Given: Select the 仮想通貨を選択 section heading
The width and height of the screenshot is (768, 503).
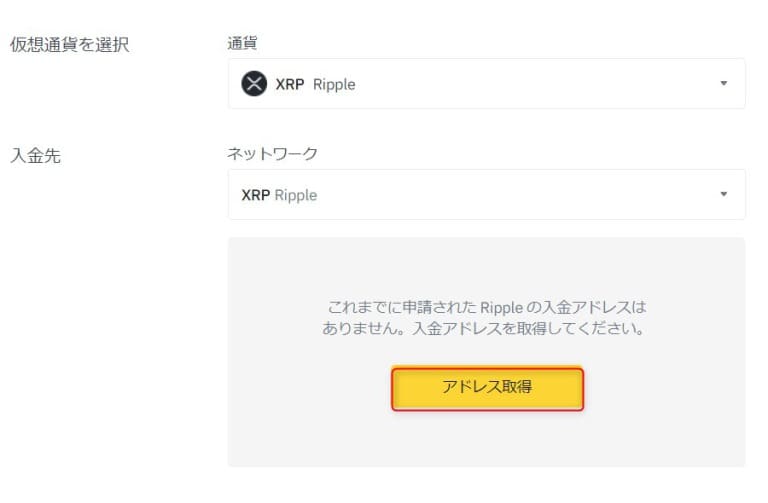Looking at the screenshot, I should pos(70,45).
